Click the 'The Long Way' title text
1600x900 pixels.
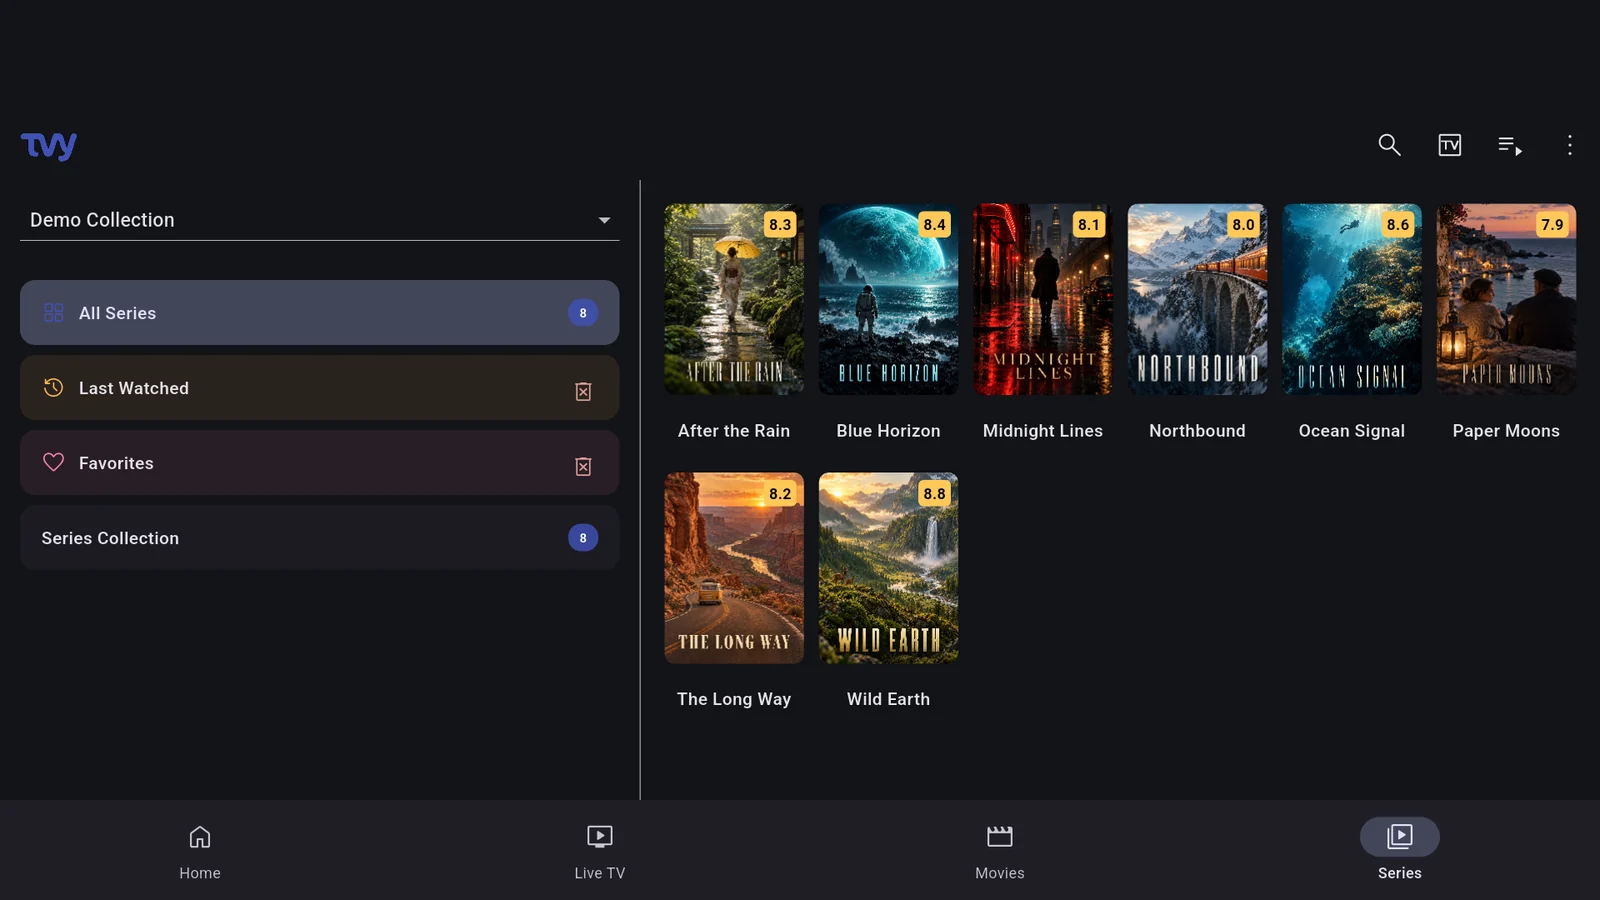point(734,699)
